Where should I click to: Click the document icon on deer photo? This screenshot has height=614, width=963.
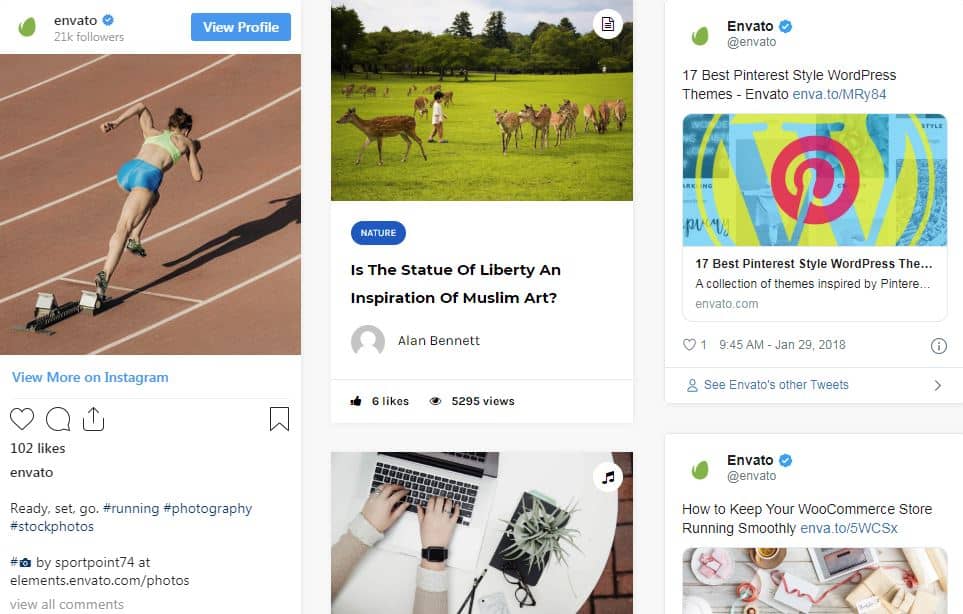click(607, 24)
